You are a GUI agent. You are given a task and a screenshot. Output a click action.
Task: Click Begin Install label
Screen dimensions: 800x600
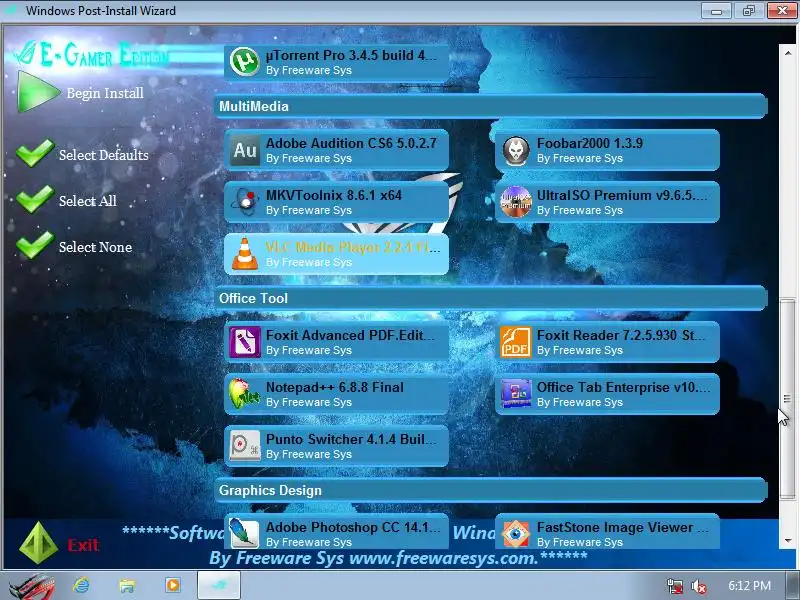[x=105, y=93]
